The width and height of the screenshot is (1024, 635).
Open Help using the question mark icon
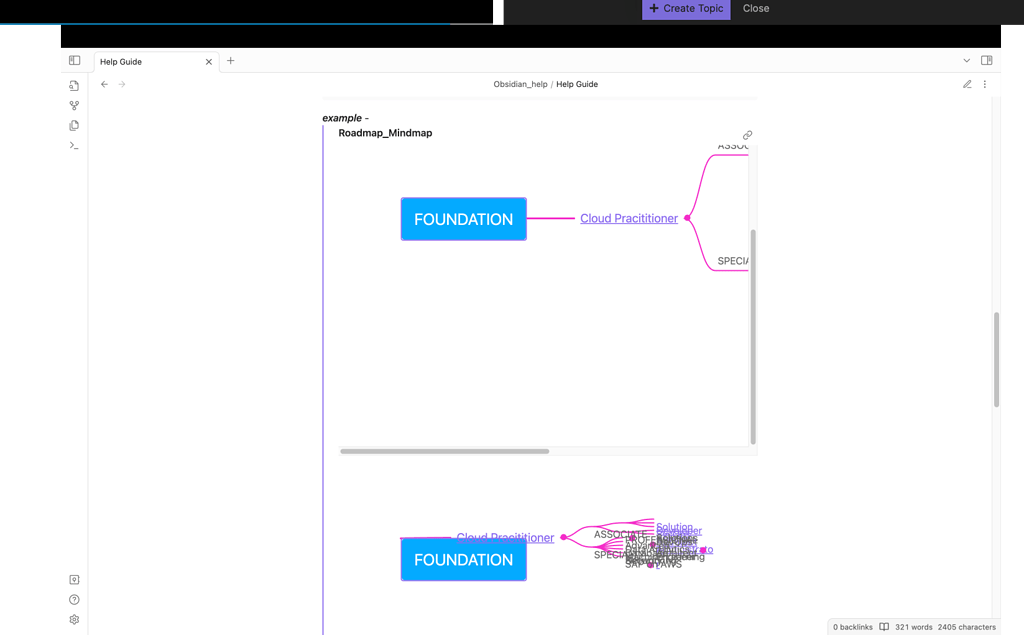[x=74, y=599]
